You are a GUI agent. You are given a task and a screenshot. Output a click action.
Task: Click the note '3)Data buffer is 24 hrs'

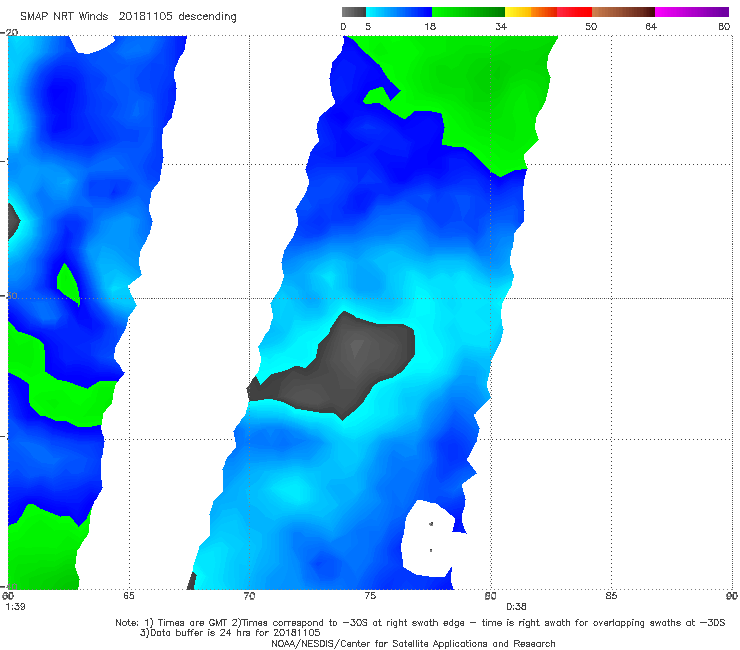(230, 633)
